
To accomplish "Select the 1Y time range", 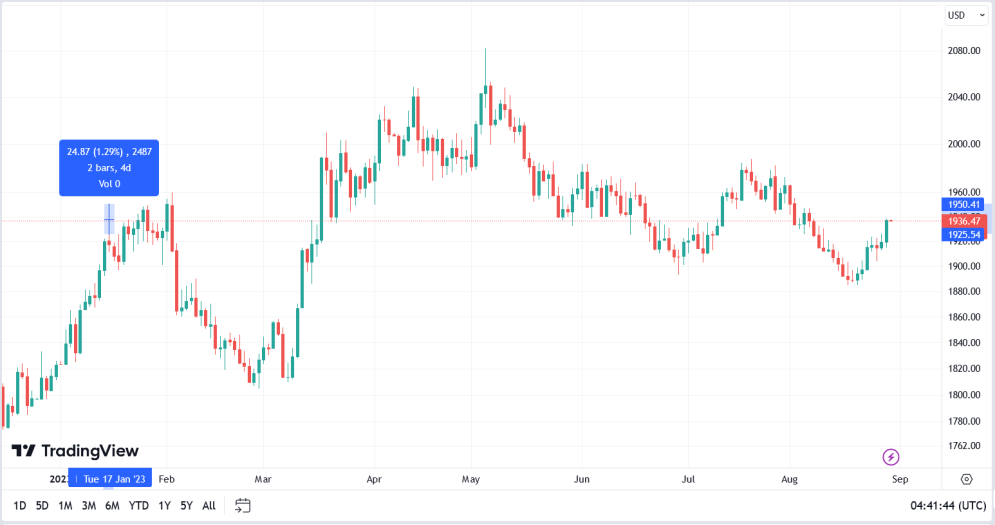I will (x=164, y=505).
